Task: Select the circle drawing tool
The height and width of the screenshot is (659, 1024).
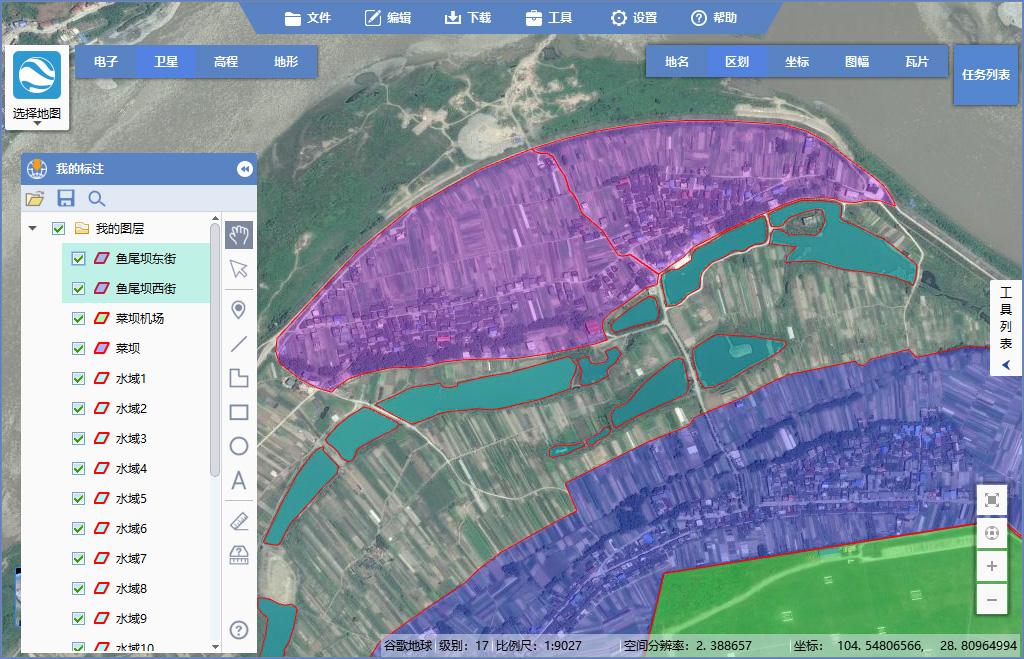Action: click(239, 446)
